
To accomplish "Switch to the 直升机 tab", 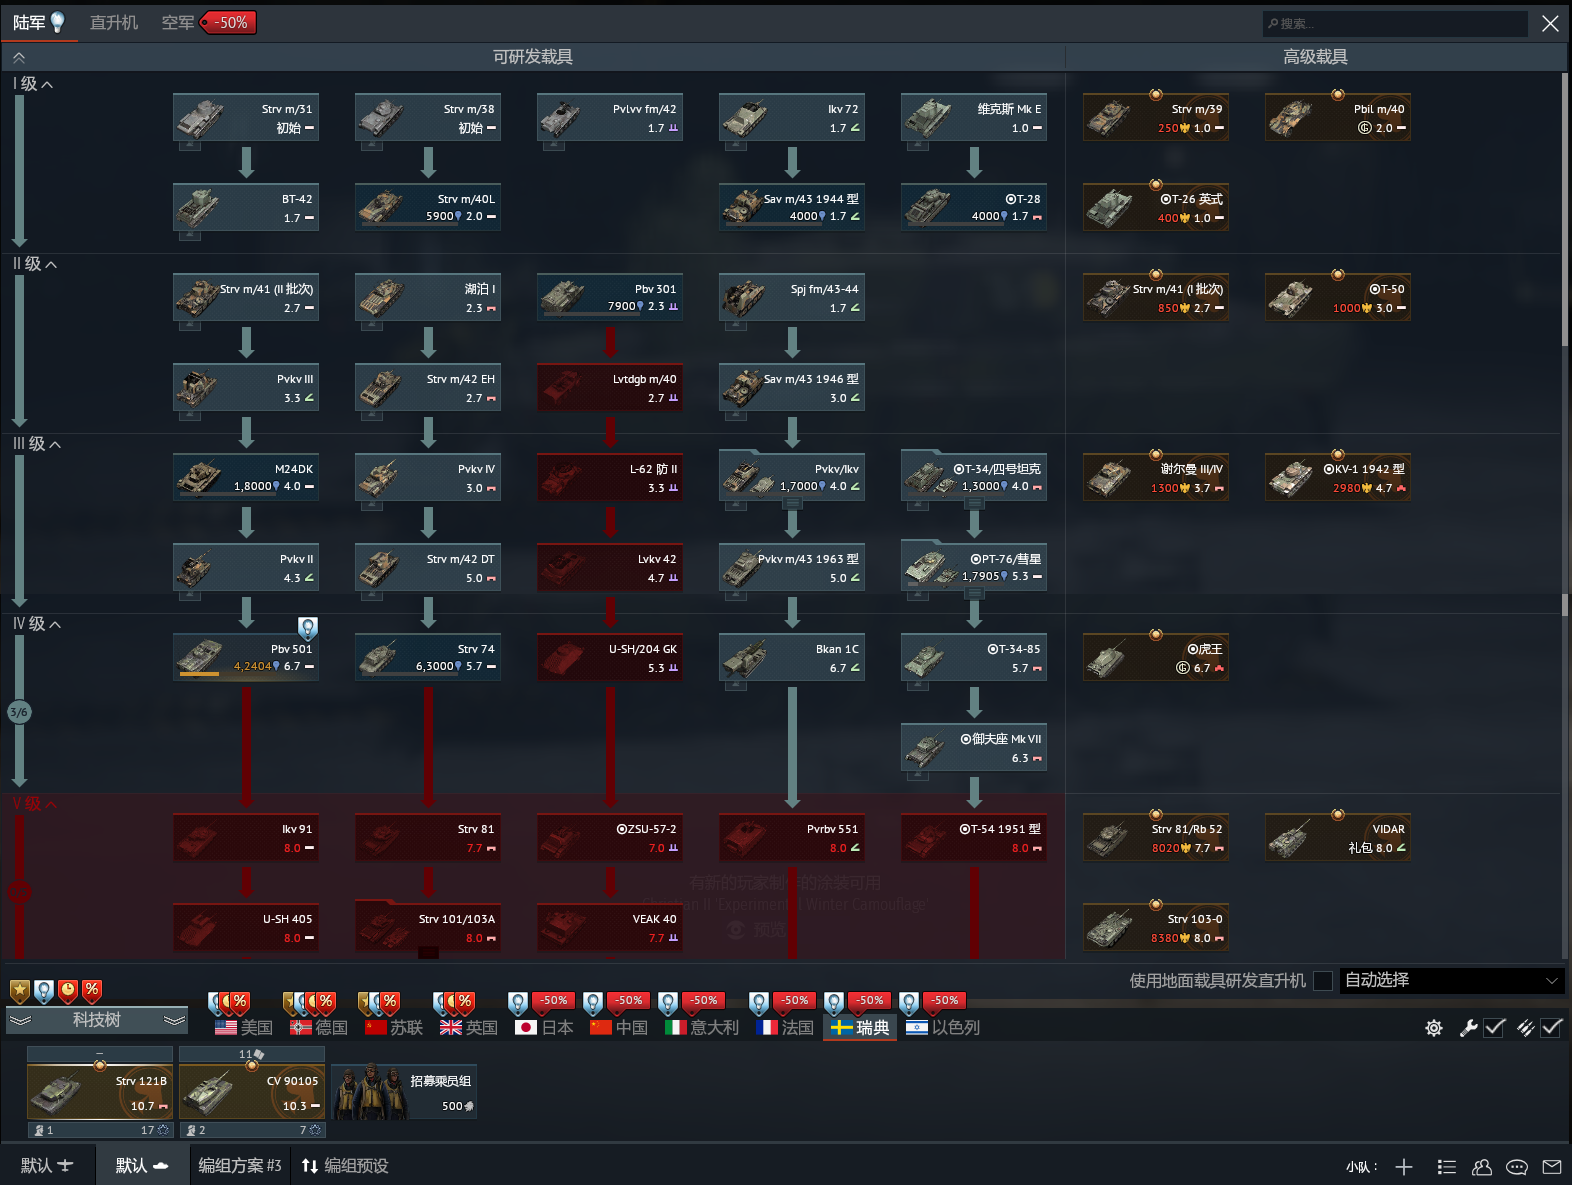I will 114,22.
